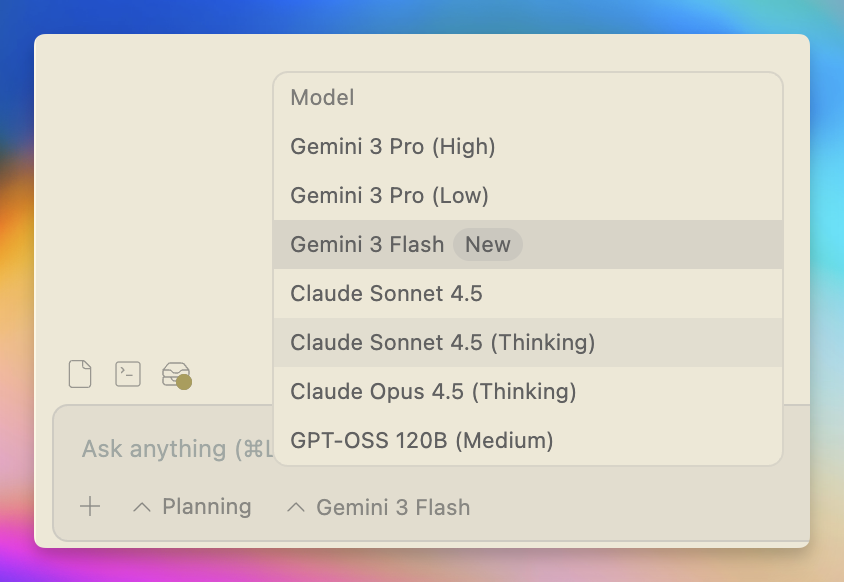The image size is (844, 582).
Task: Select Gemini 3 Flash in model menu
Action: [367, 245]
